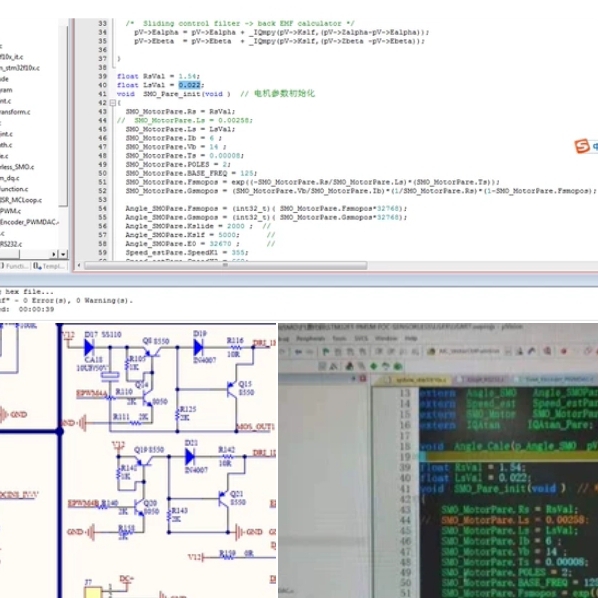Image resolution: width=598 pixels, height=598 pixels.
Task: Click the 1.54 value on line 39
Action: pyautogui.click(x=187, y=76)
